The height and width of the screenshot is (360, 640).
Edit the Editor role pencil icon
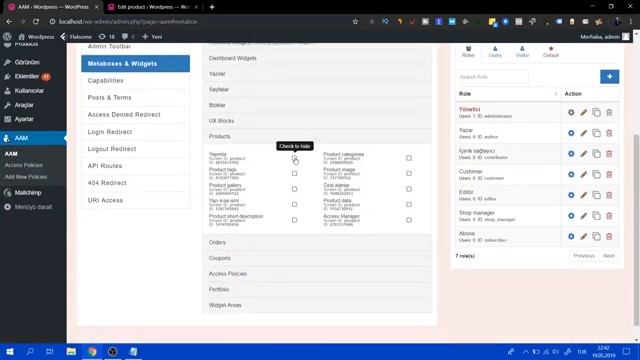point(584,195)
